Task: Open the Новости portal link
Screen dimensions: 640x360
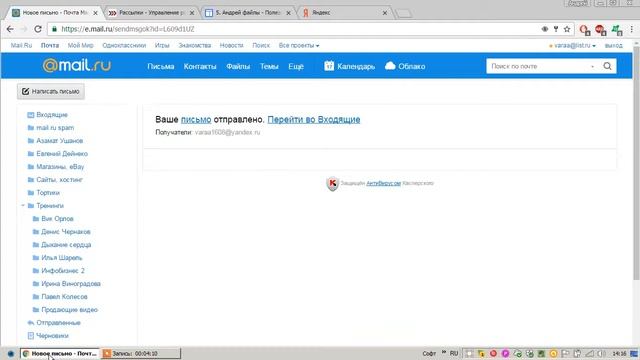Action: pyautogui.click(x=231, y=45)
